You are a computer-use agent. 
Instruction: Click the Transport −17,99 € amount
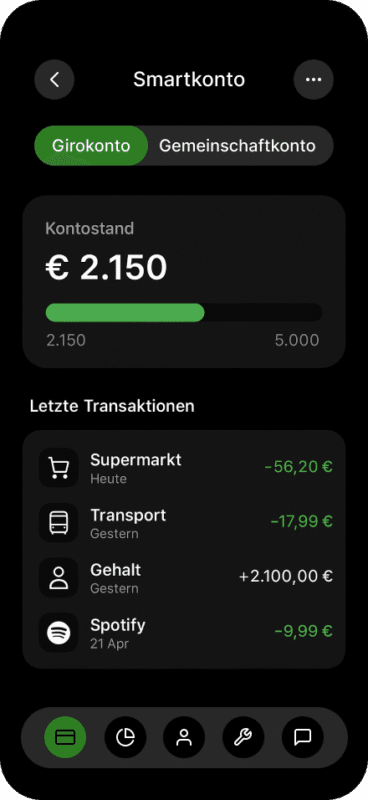click(302, 521)
